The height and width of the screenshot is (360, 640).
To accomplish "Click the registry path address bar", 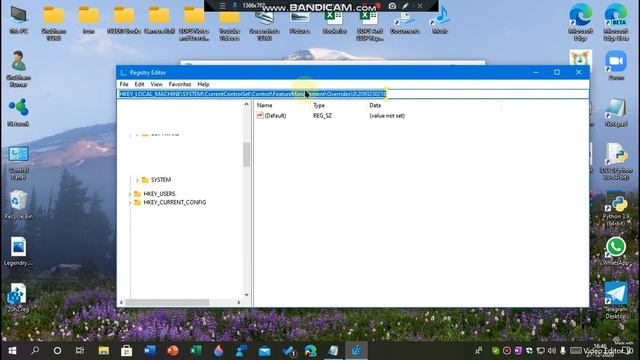I will point(353,94).
